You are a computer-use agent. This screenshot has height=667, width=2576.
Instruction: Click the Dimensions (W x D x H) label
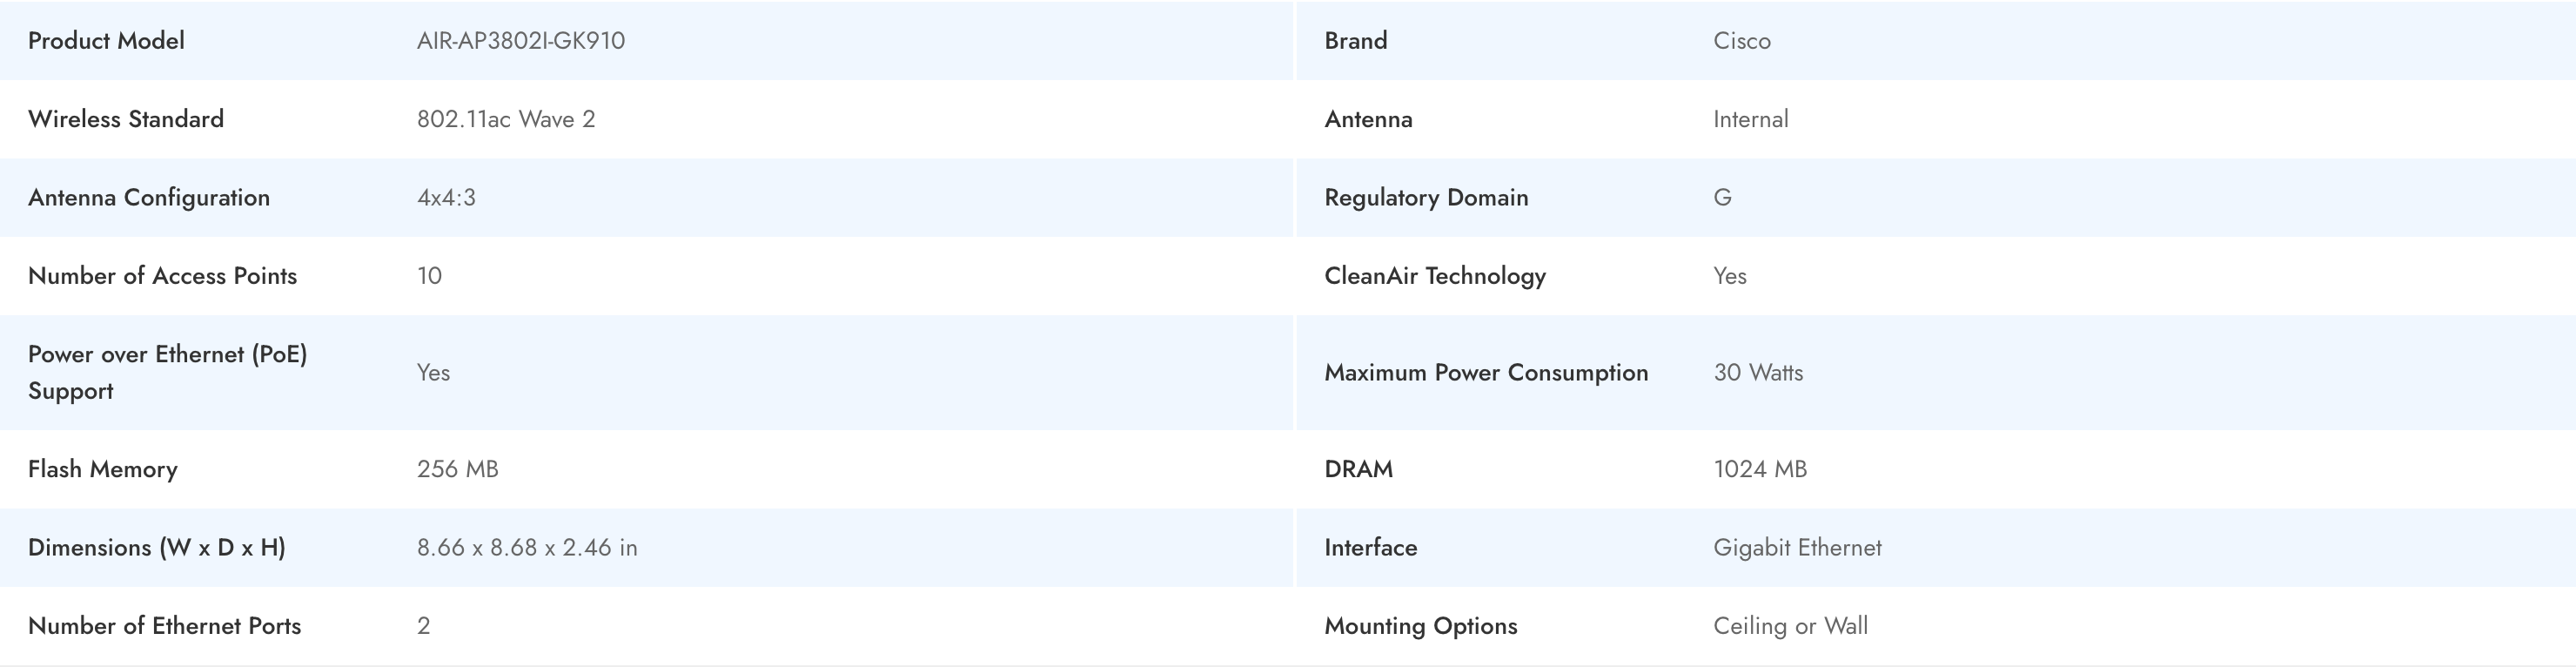pyautogui.click(x=156, y=548)
